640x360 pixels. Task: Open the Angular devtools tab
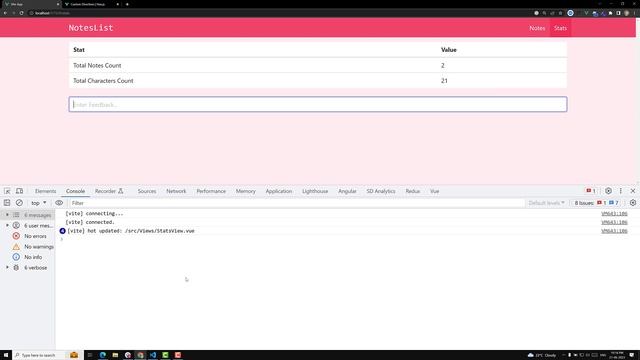click(x=347, y=191)
